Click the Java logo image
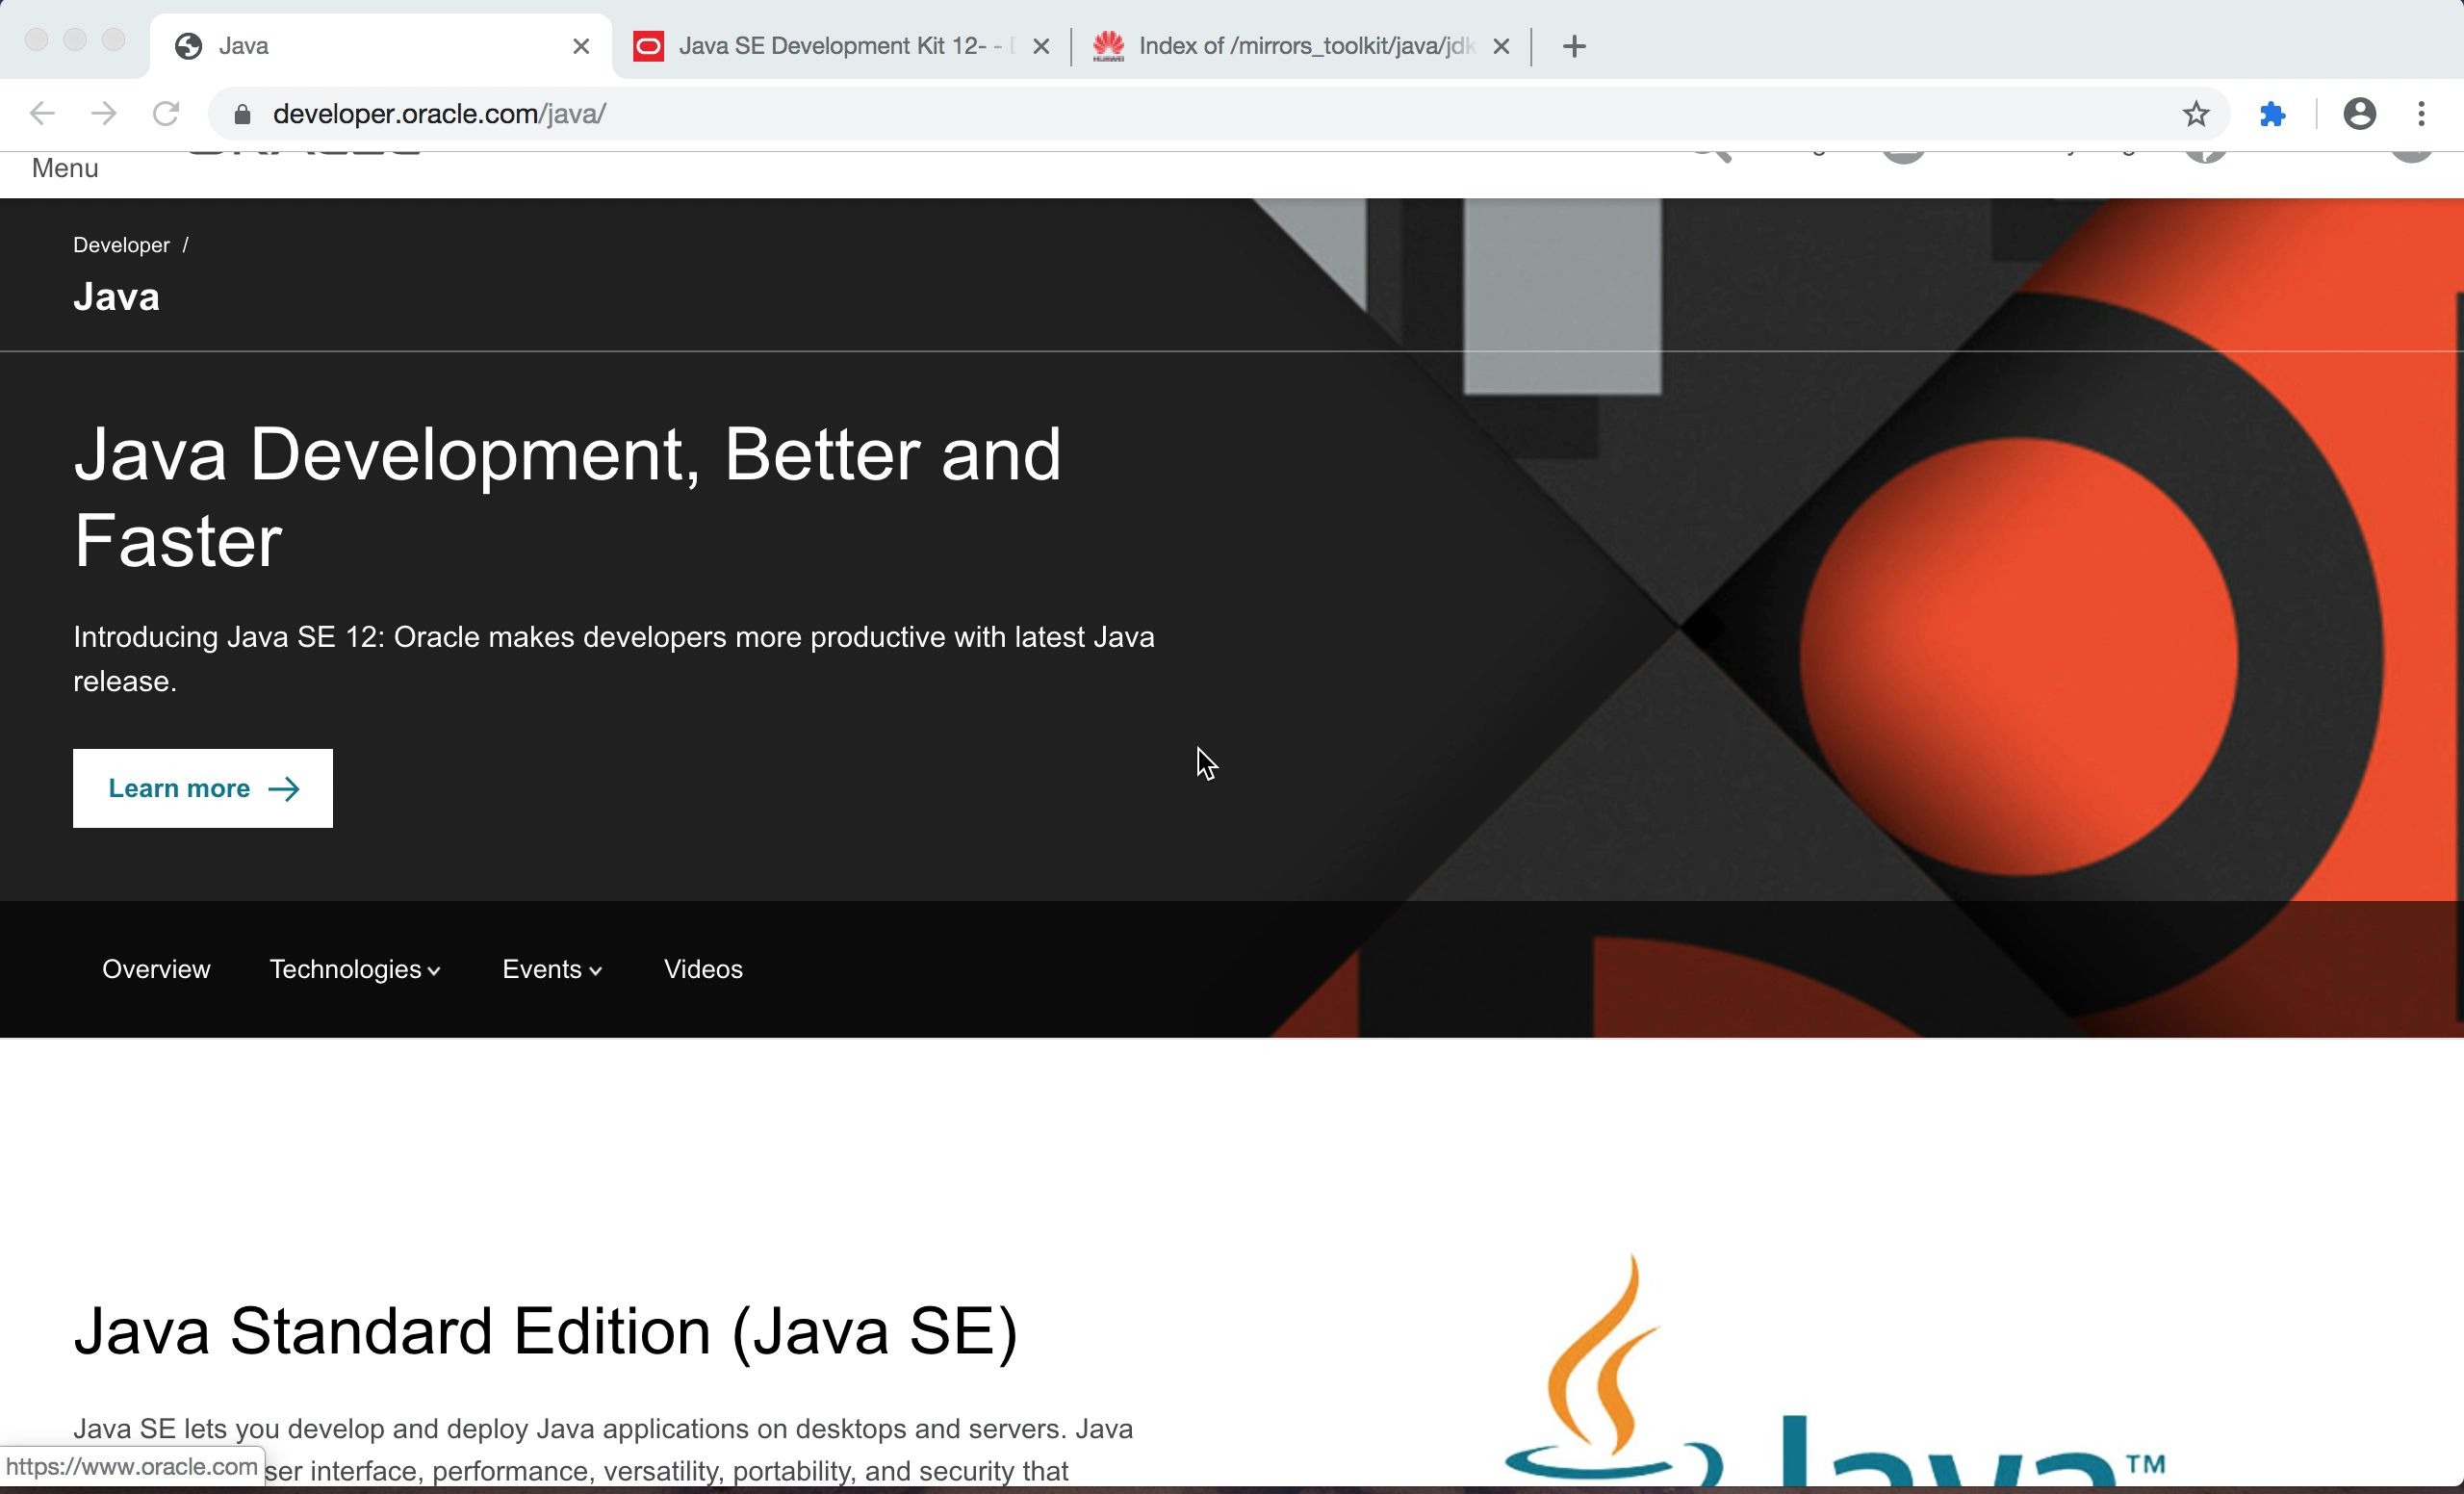2464x1494 pixels. pyautogui.click(x=1835, y=1370)
